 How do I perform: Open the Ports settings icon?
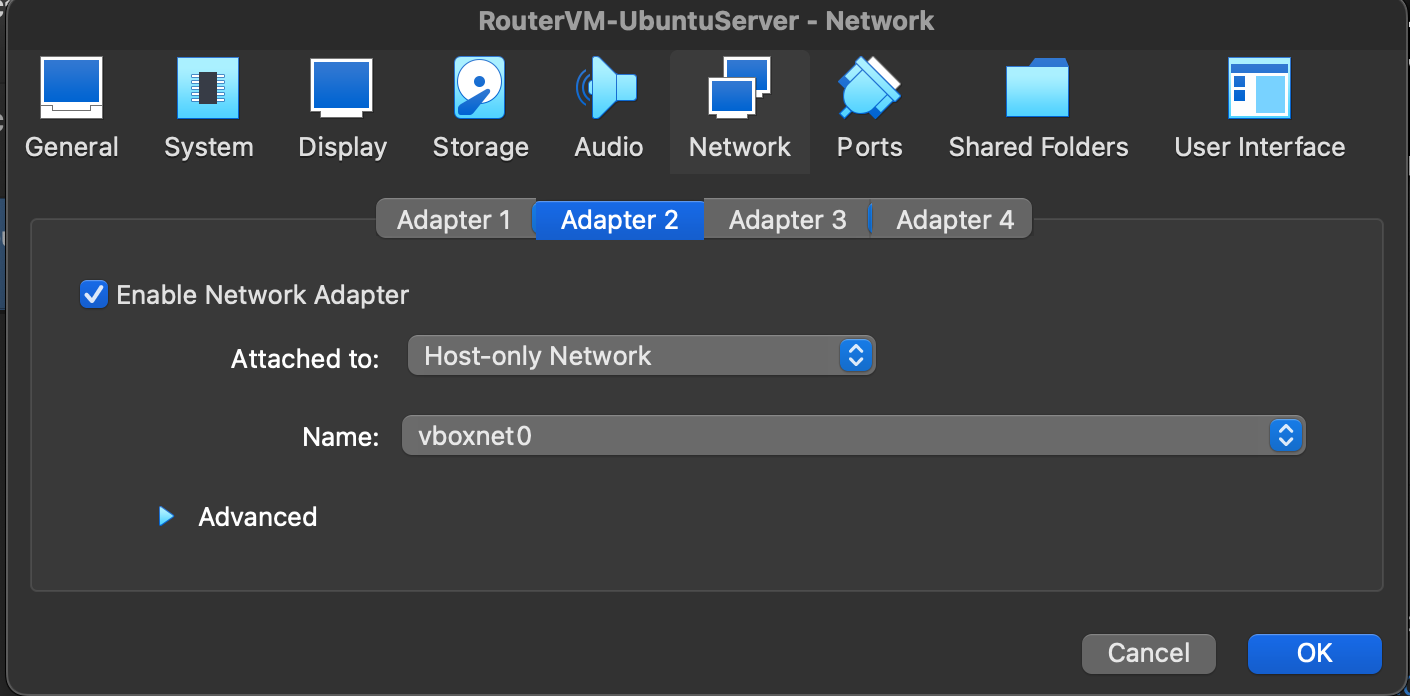(869, 105)
